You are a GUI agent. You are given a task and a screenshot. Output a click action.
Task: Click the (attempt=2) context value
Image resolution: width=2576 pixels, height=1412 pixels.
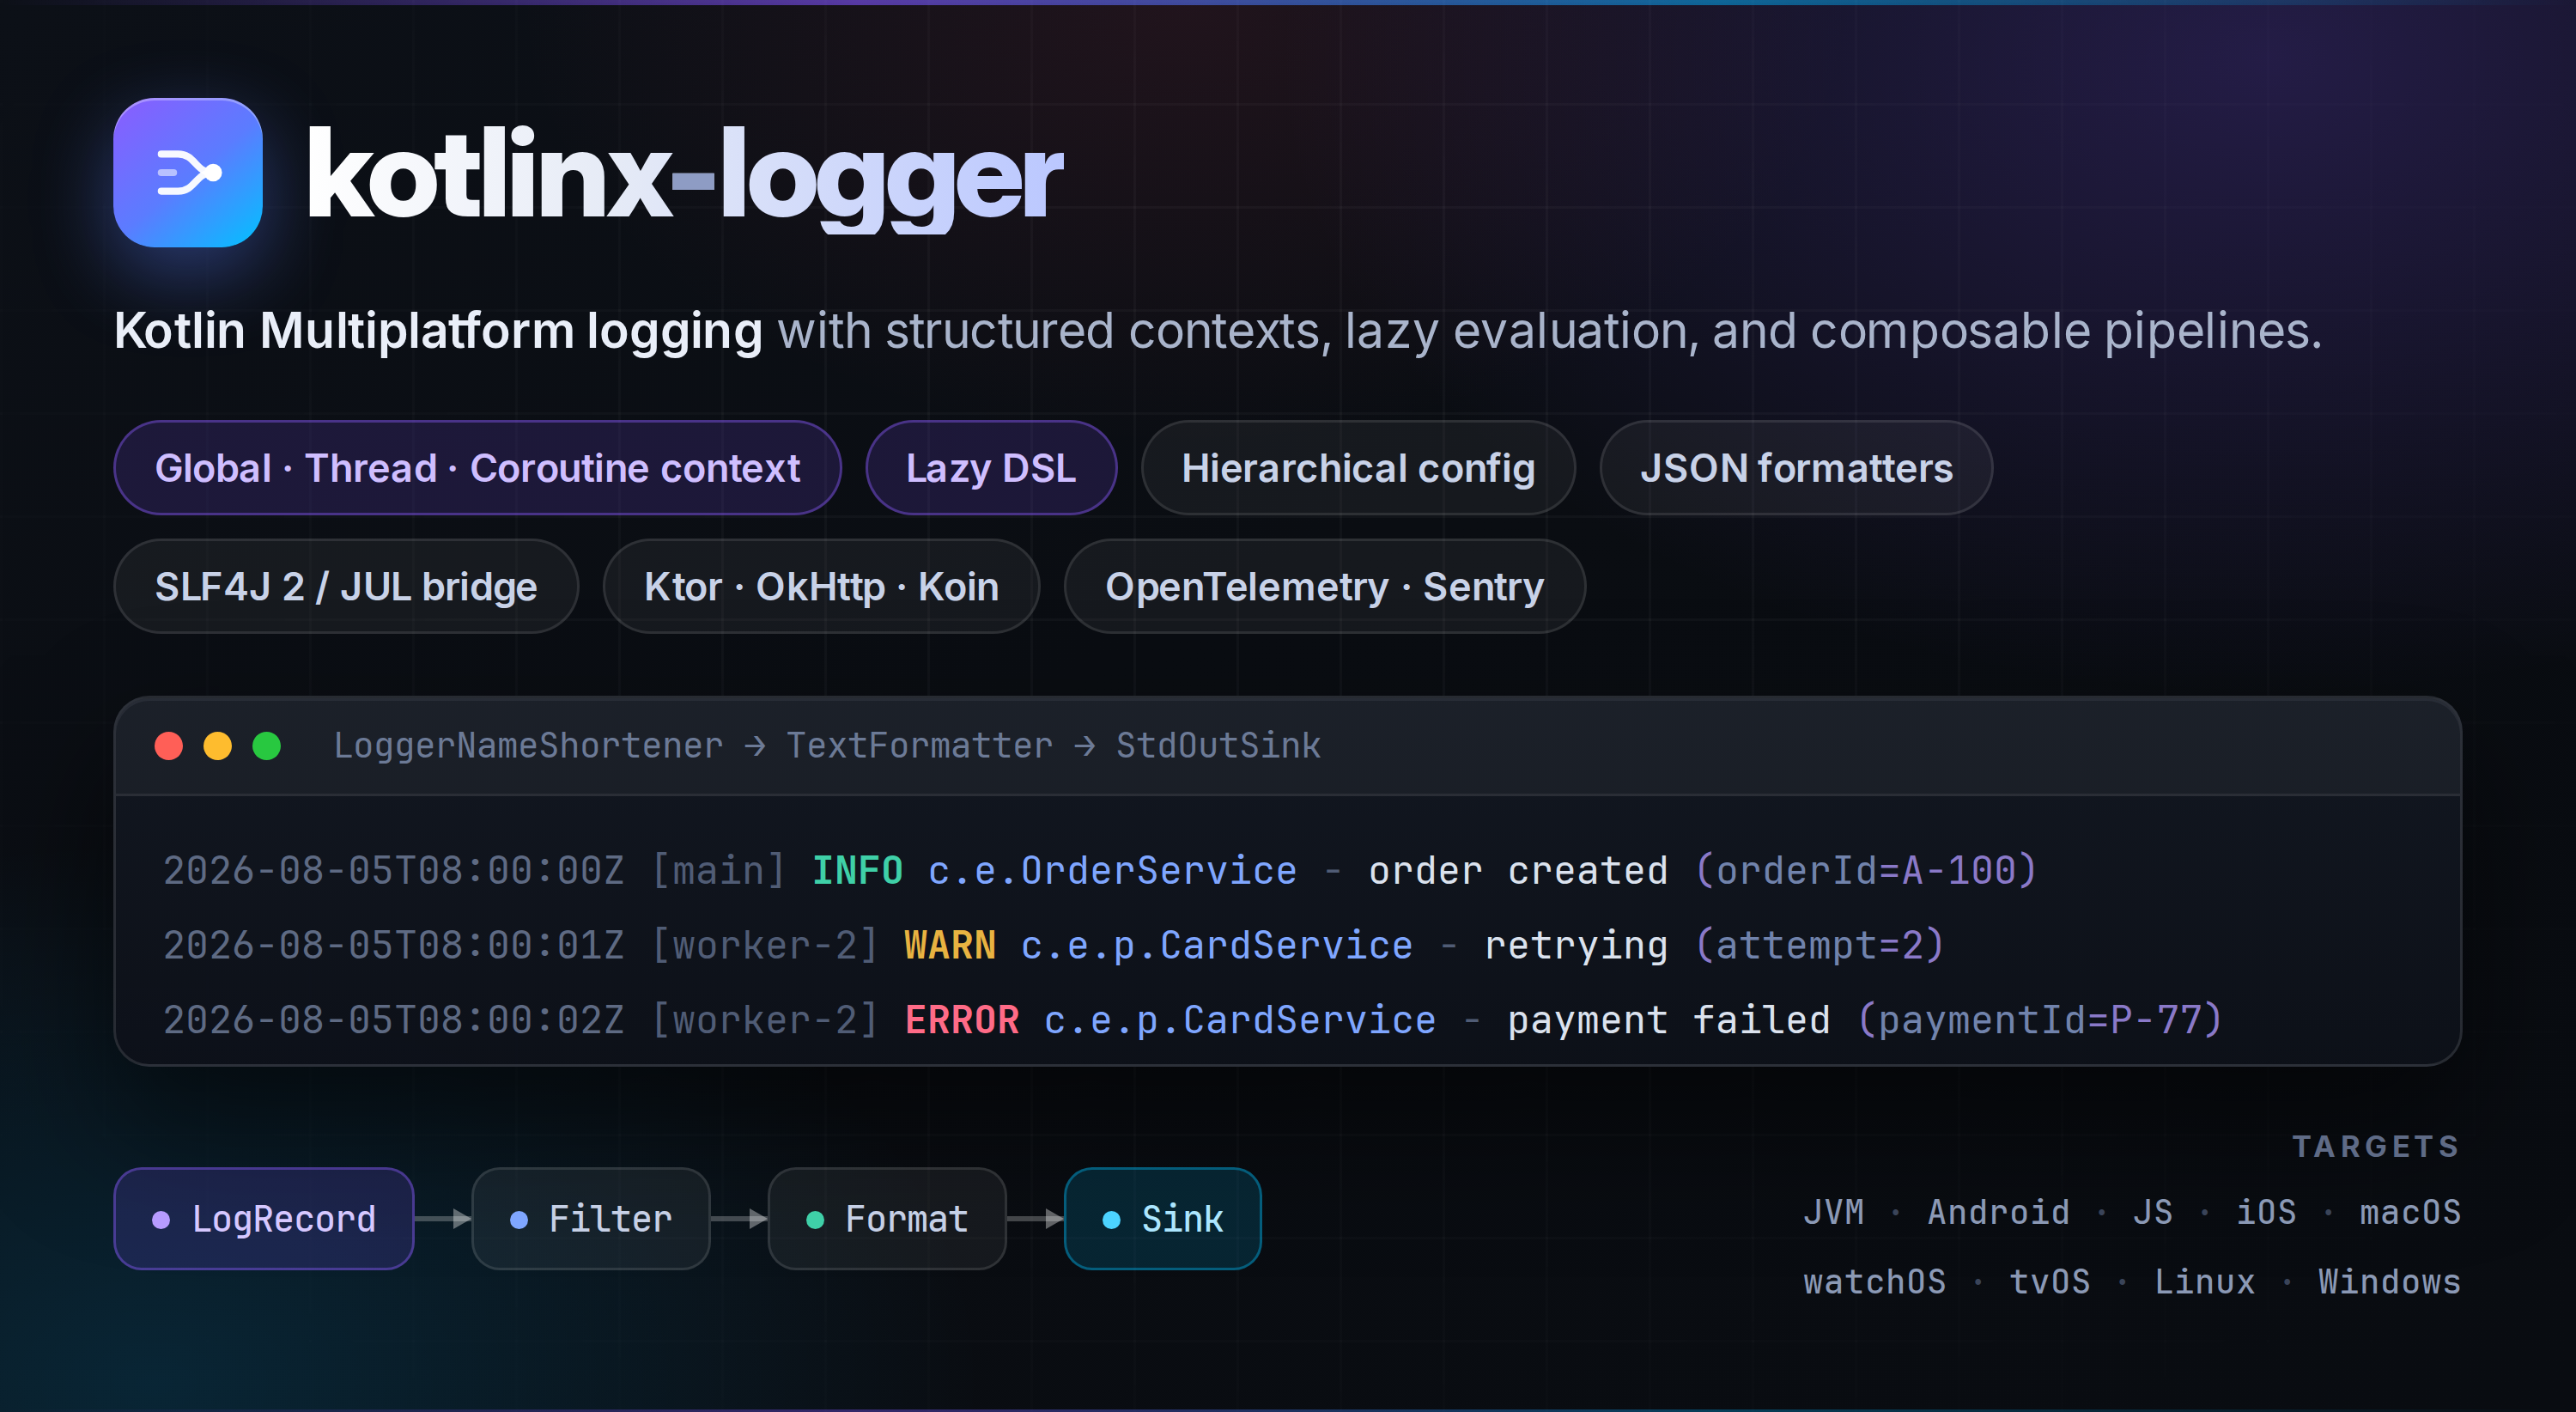(1819, 945)
